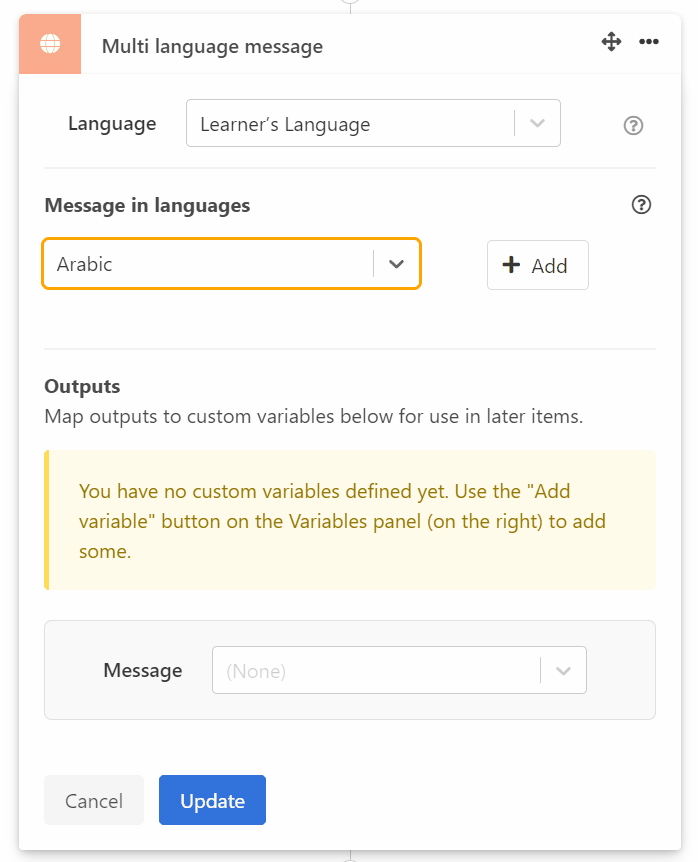Open the Learner's Language dropdown

tap(537, 123)
